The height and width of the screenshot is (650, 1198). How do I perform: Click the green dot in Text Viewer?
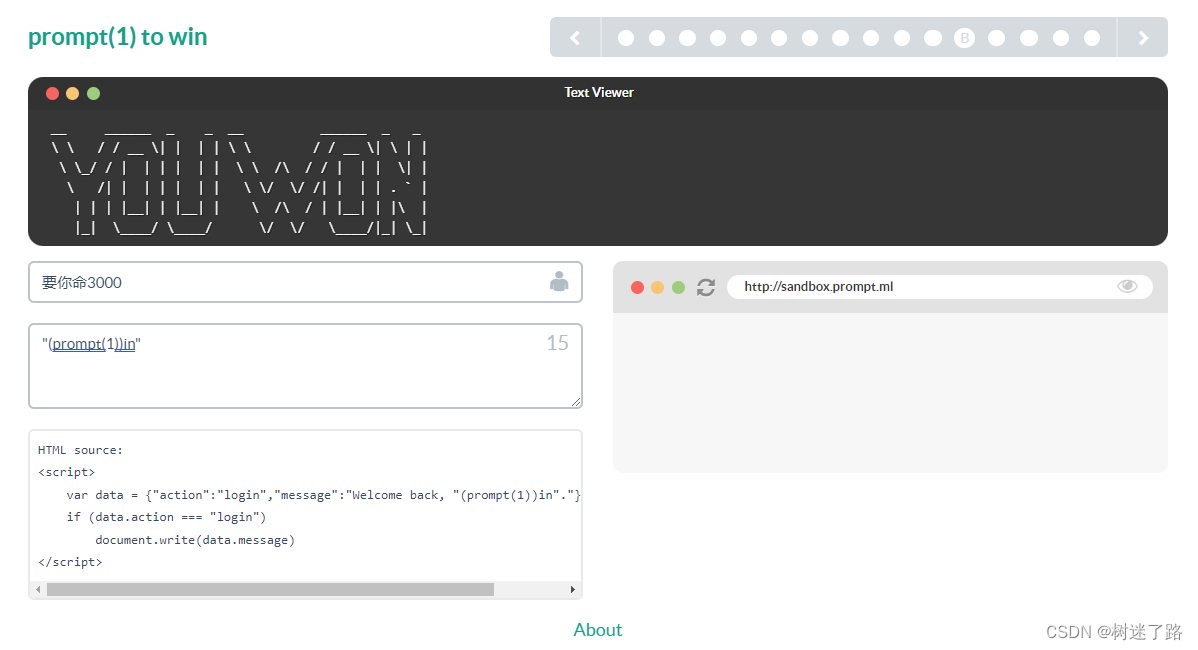coord(93,93)
